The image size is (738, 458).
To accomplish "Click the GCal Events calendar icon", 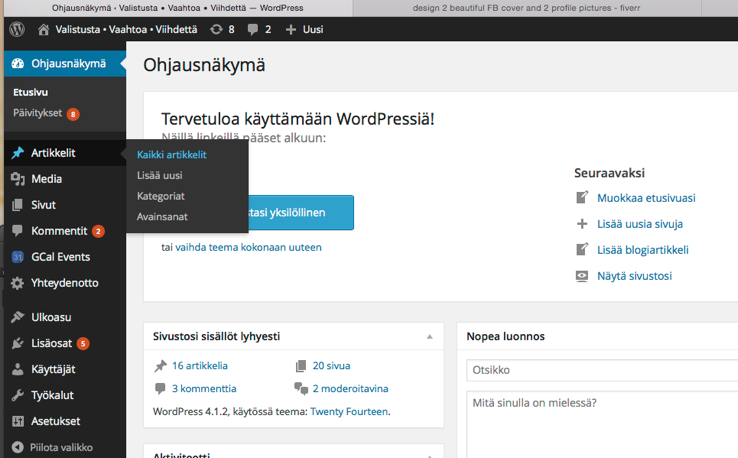I will [17, 257].
